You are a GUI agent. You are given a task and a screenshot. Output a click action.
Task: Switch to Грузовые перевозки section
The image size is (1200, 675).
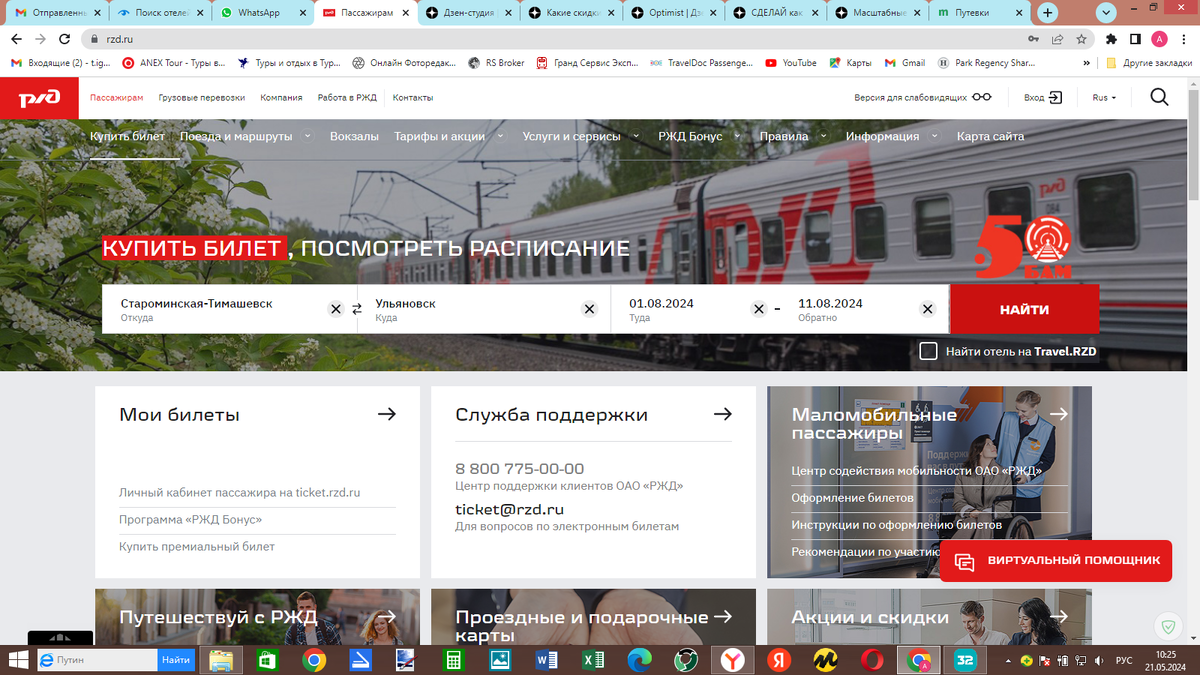pyautogui.click(x=201, y=98)
